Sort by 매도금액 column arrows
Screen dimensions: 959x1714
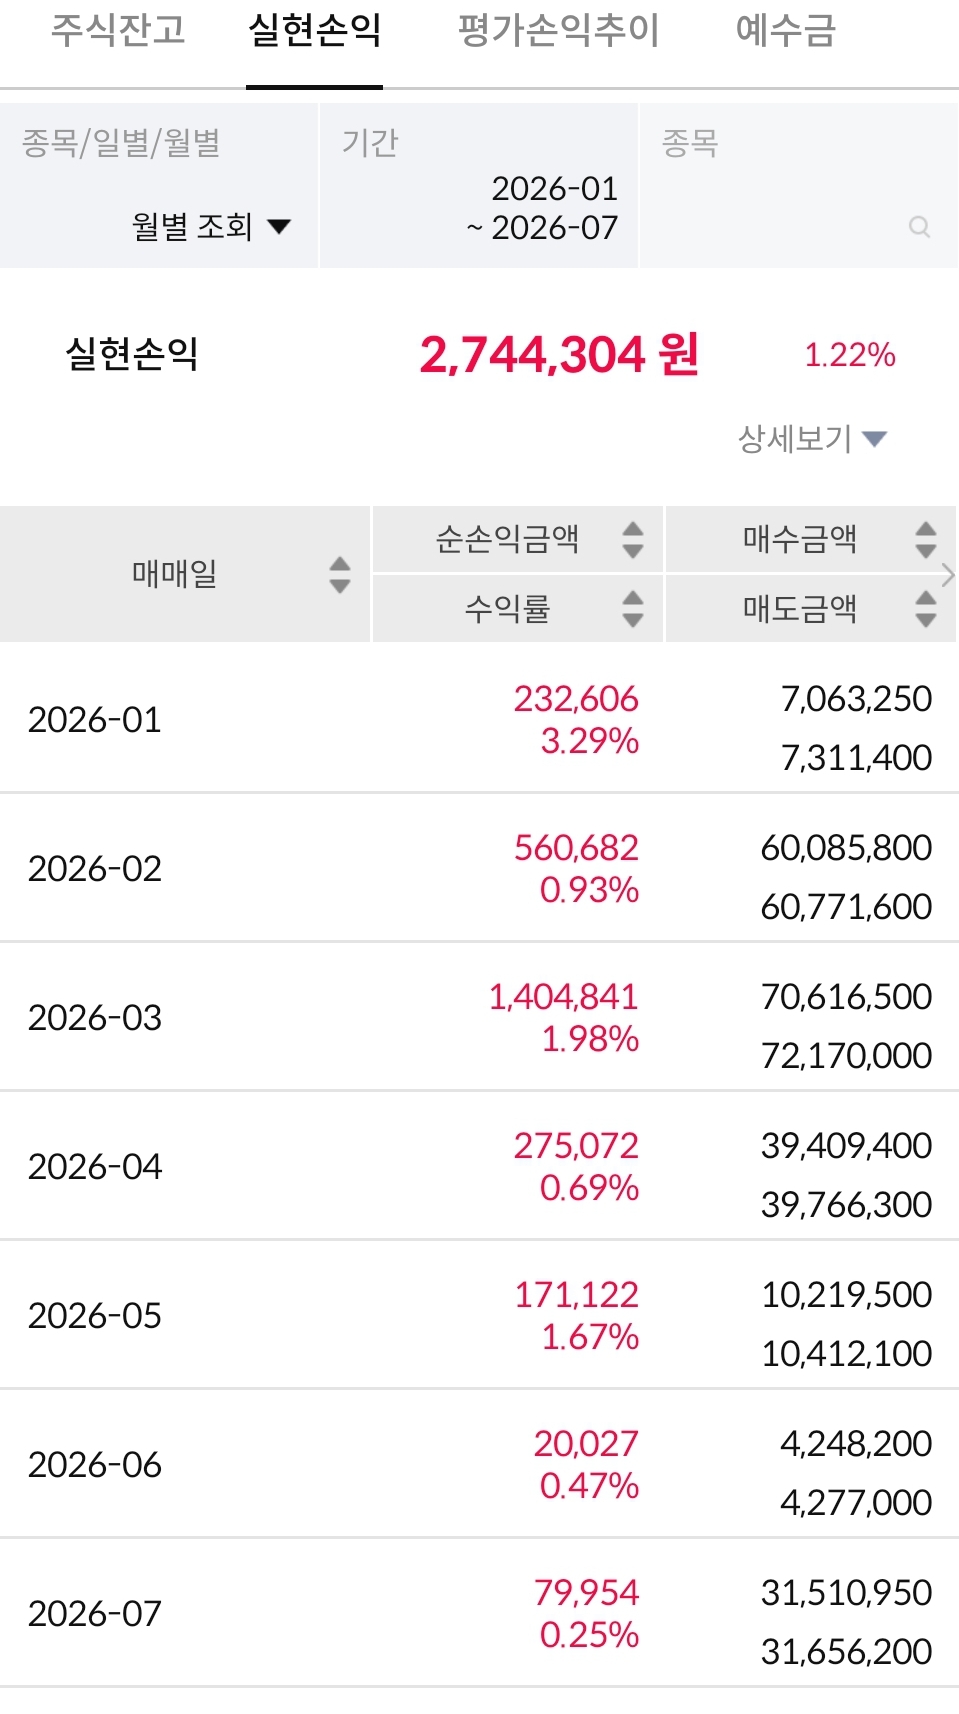coord(926,608)
